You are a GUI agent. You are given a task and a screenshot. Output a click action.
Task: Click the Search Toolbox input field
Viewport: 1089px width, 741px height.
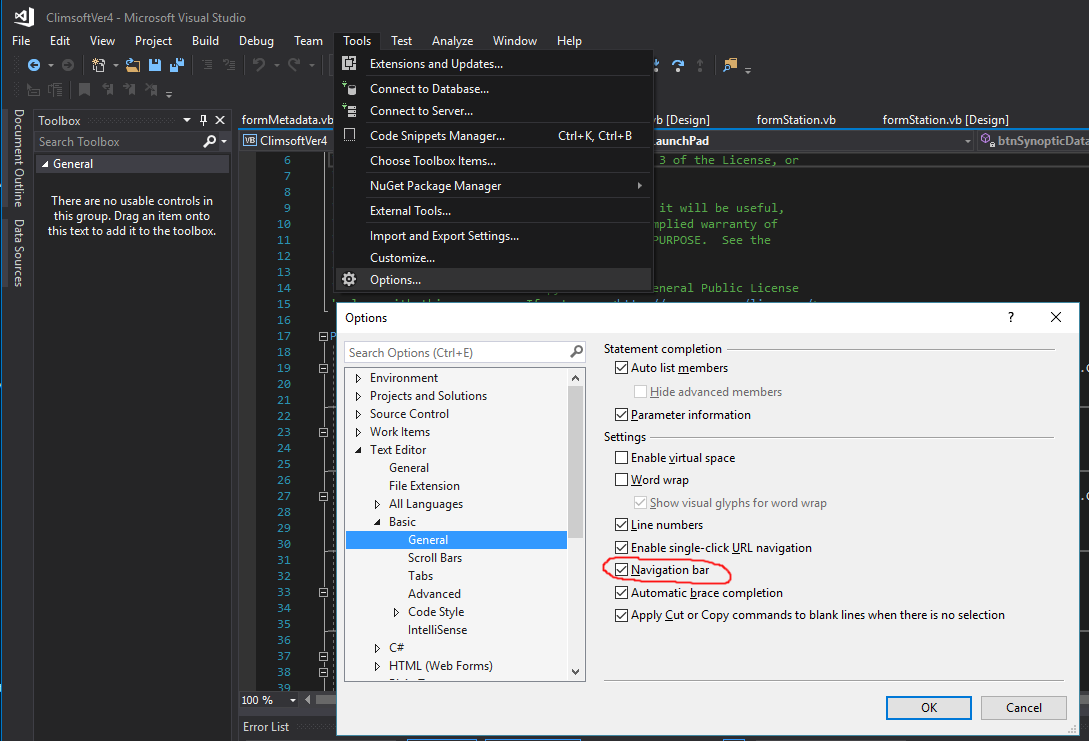(118, 142)
